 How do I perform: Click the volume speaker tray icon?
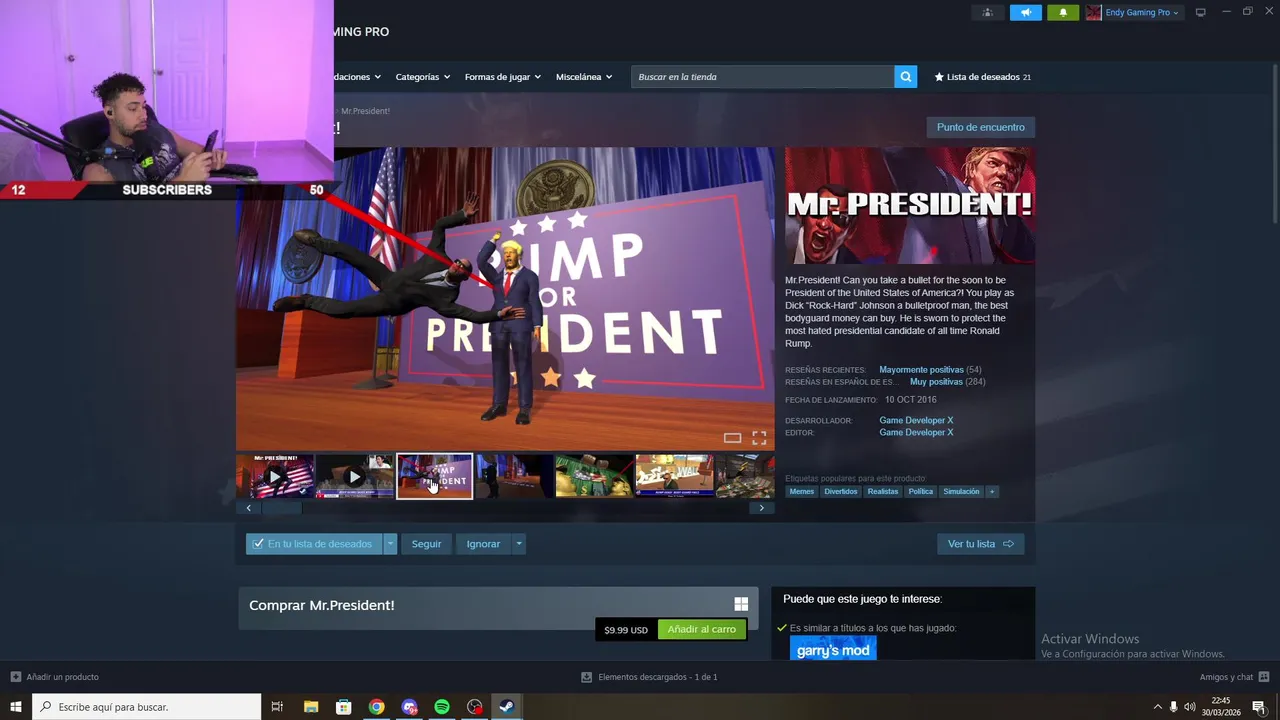[x=1189, y=707]
